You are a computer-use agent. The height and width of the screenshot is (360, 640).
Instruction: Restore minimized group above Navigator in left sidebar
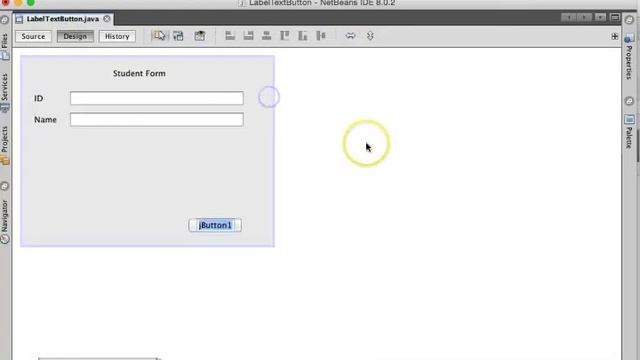[x=5, y=186]
